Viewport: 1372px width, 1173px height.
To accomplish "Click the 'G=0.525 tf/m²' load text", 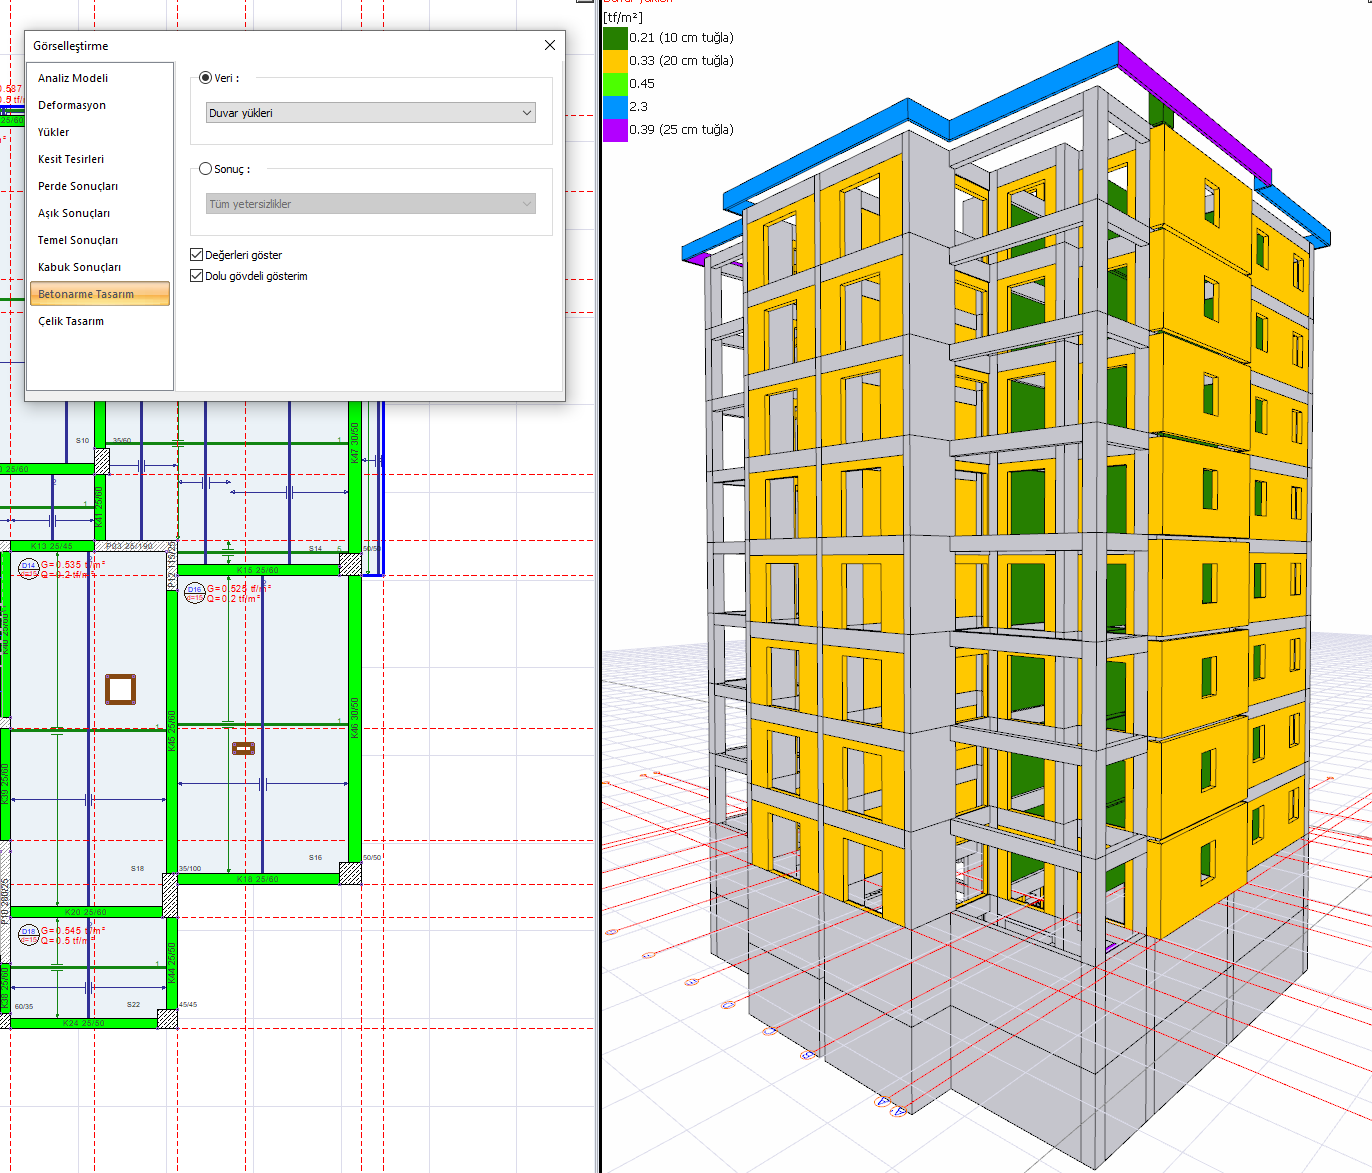I will tap(239, 589).
